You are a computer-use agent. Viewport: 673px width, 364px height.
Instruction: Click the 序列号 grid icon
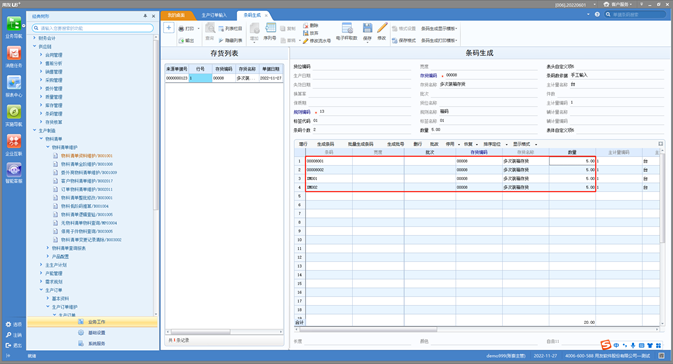point(270,28)
